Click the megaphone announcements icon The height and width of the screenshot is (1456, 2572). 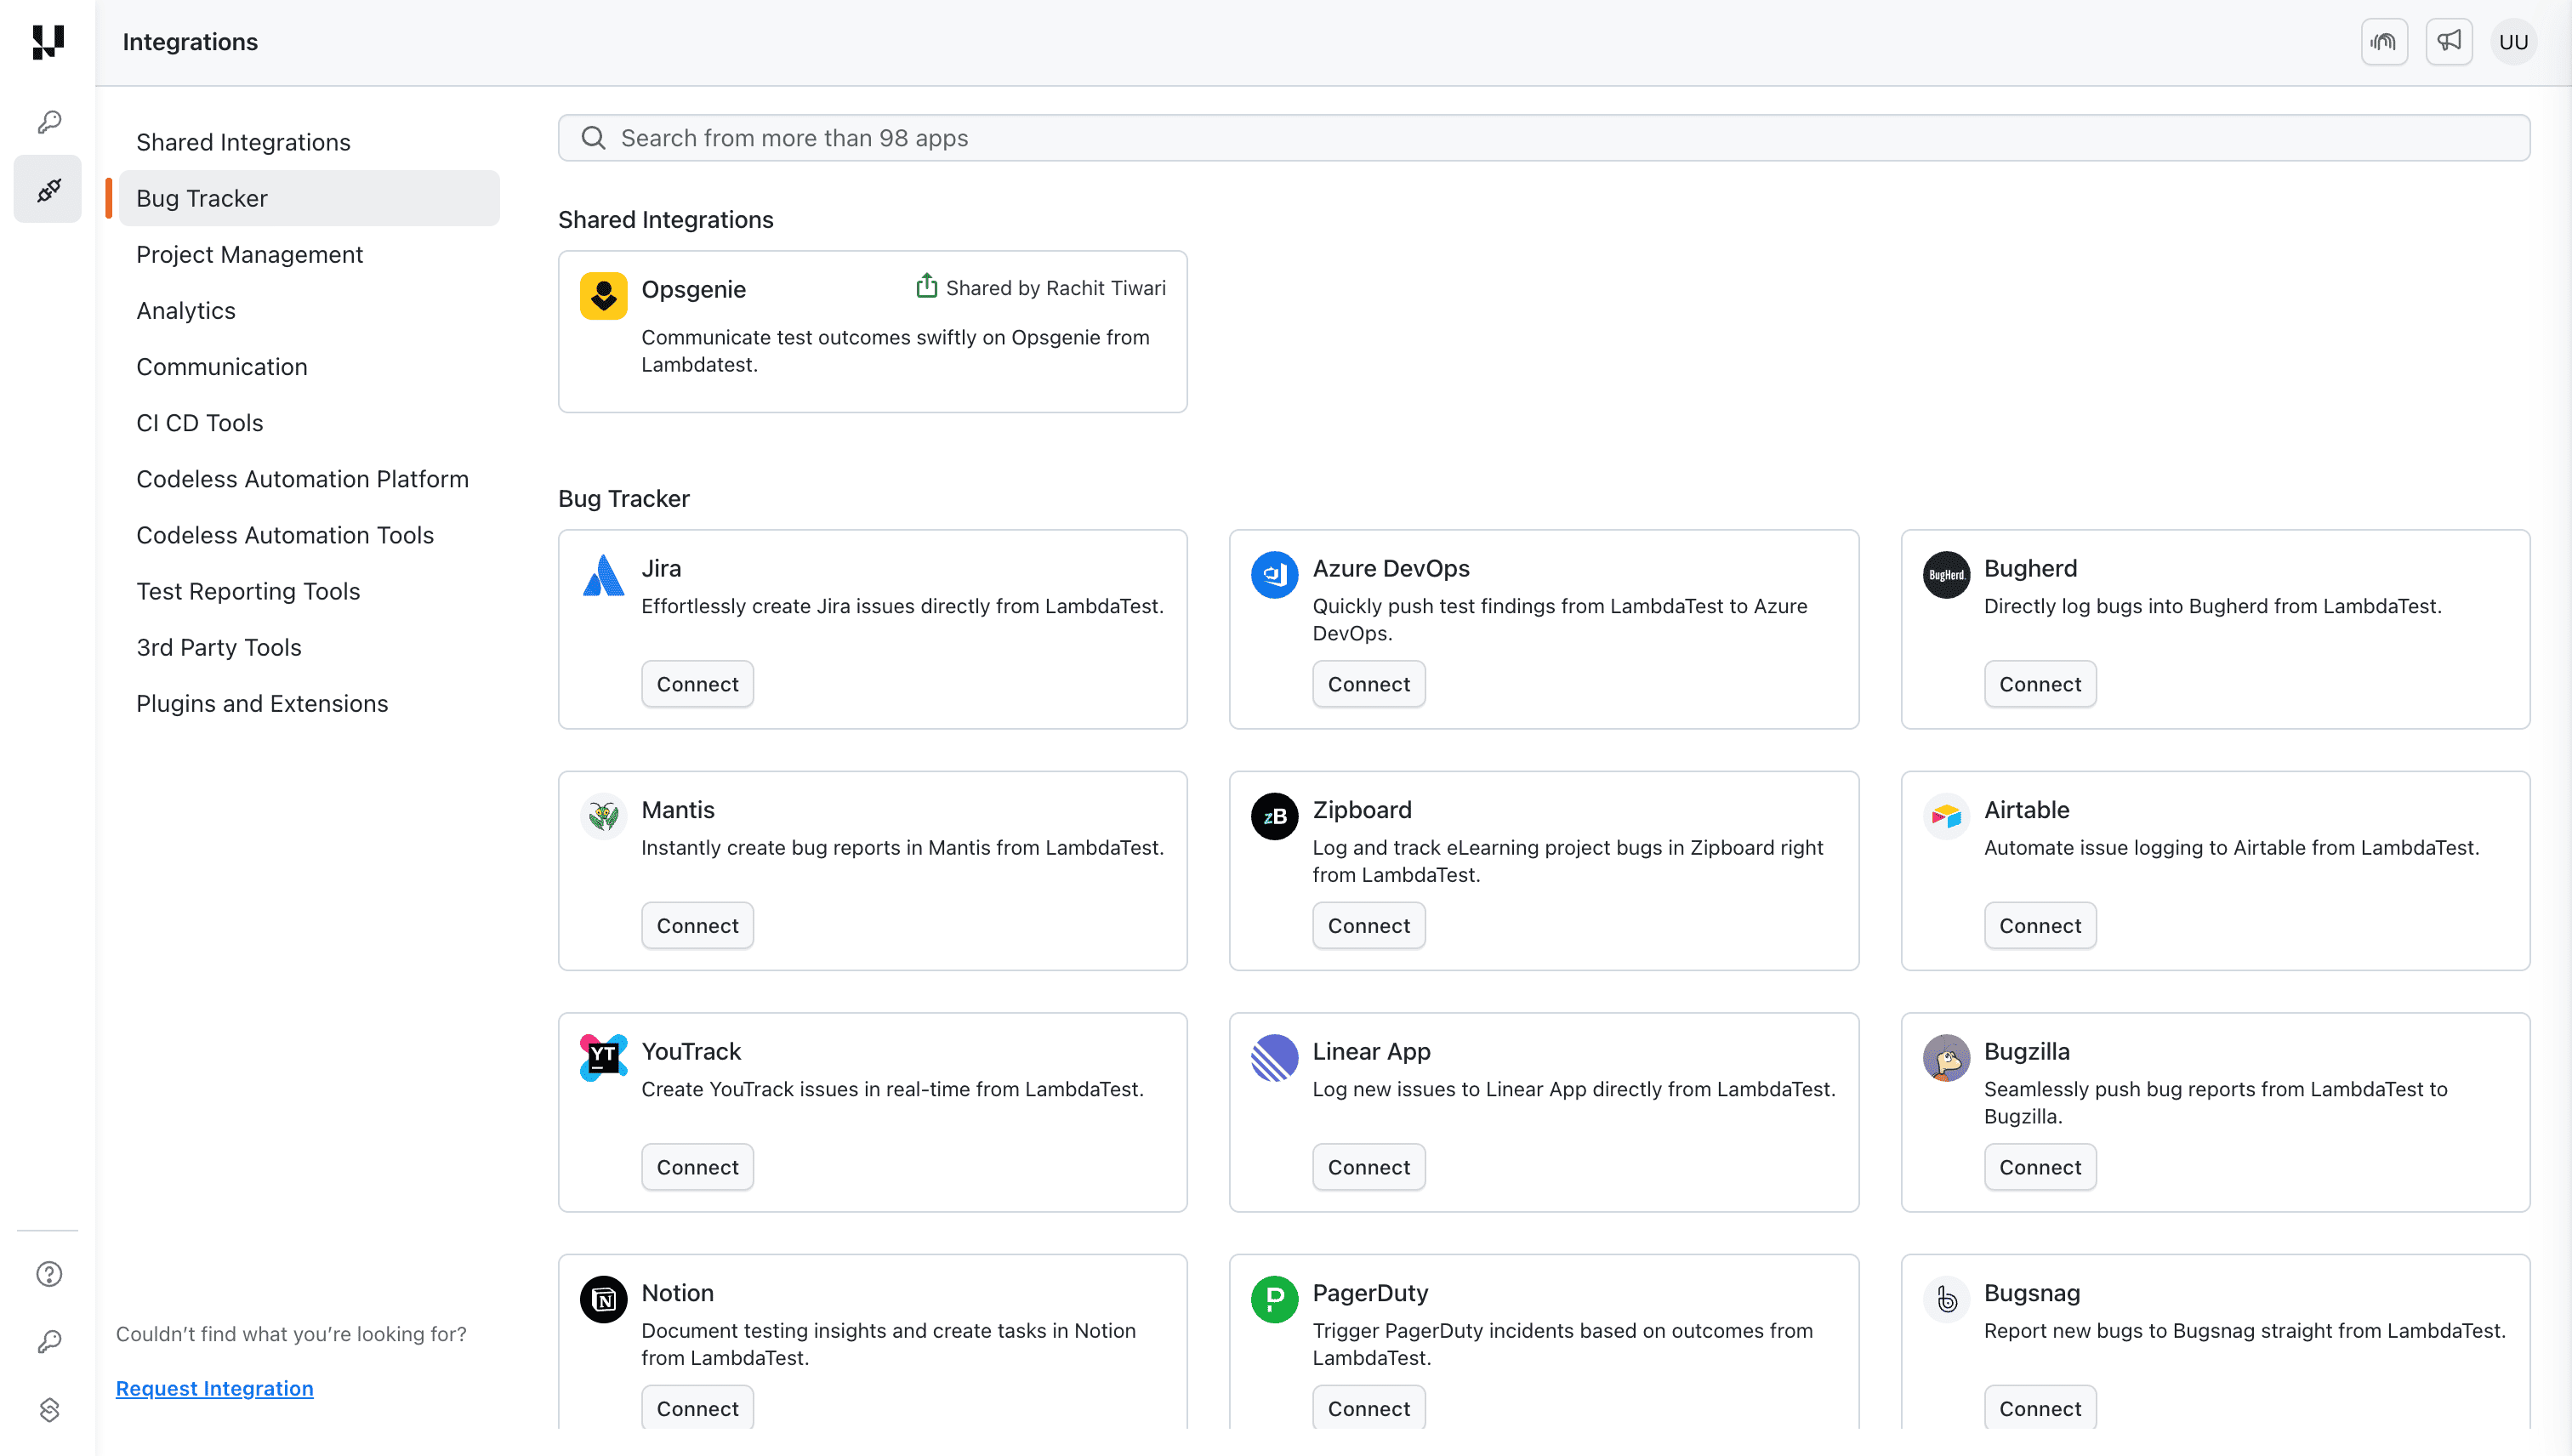click(2449, 41)
